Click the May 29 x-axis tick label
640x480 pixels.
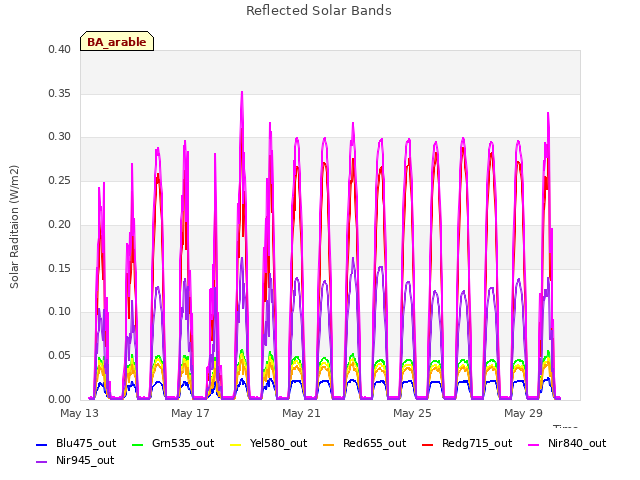(523, 413)
